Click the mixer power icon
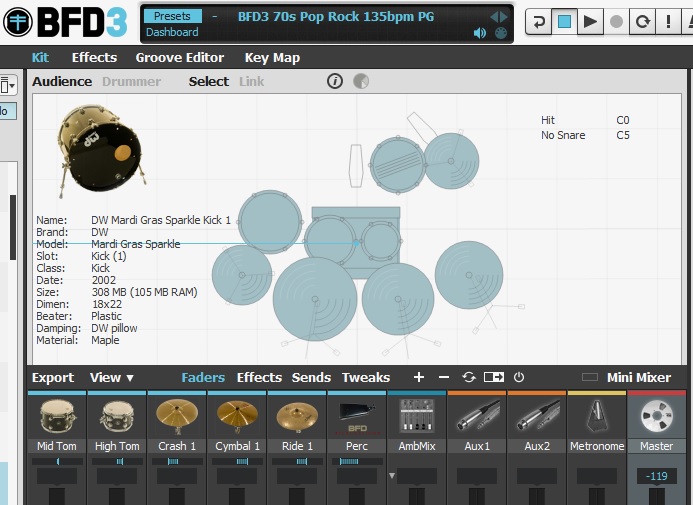Screen dimensions: 693x505 (x=519, y=377)
